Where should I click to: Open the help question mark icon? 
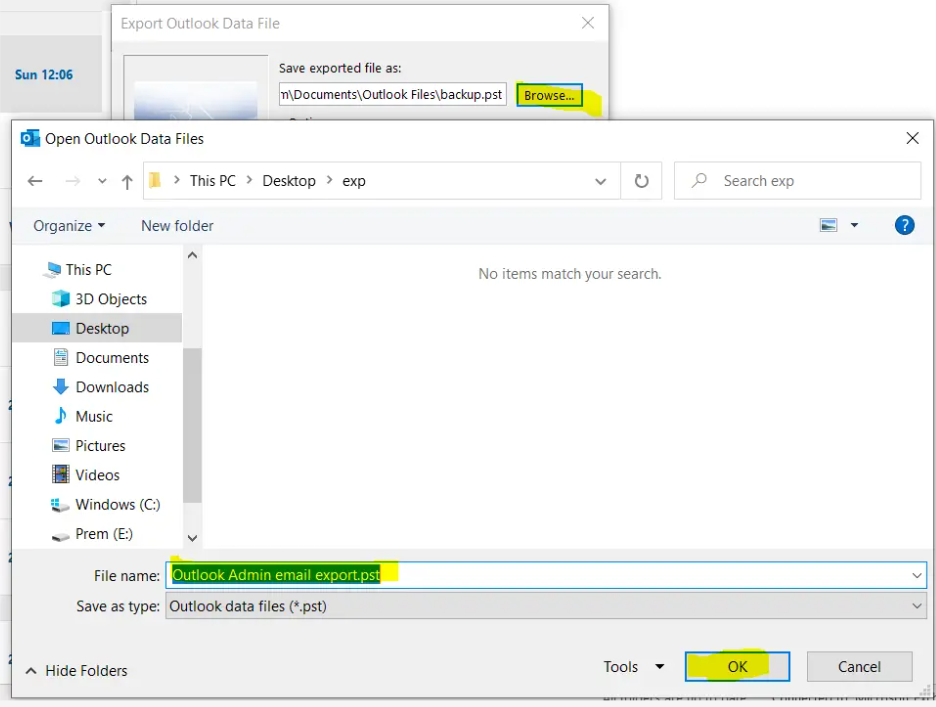(904, 225)
